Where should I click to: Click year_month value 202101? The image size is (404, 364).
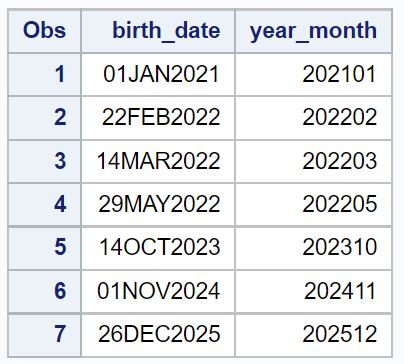pyautogui.click(x=313, y=74)
